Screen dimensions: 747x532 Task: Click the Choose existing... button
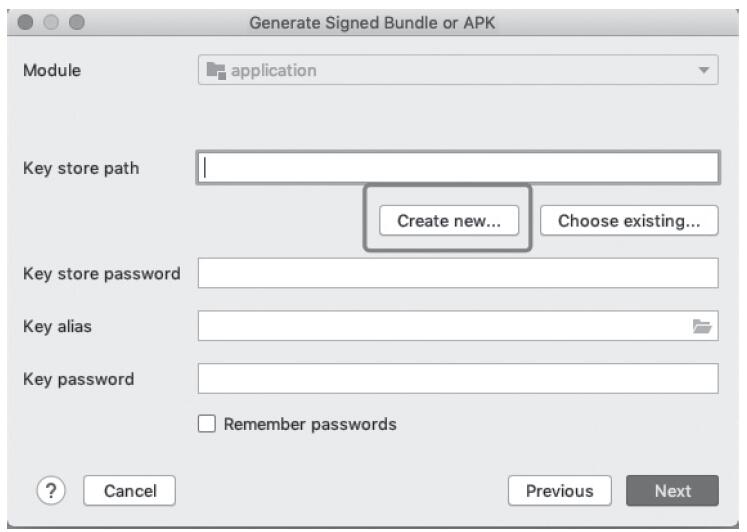pyautogui.click(x=629, y=221)
